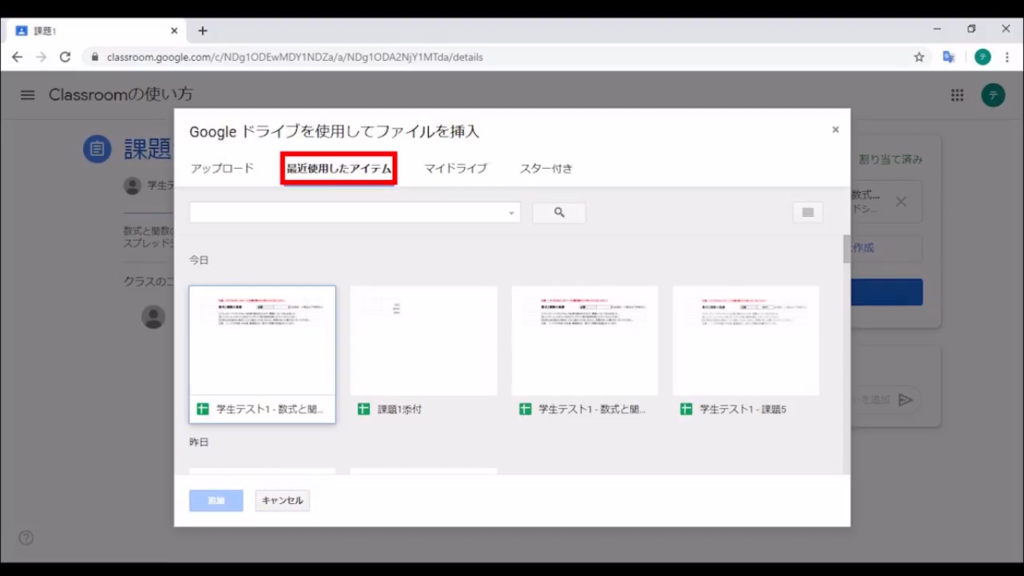Click the assignment icon beside 課題 title
1024x576 pixels.
[97, 149]
